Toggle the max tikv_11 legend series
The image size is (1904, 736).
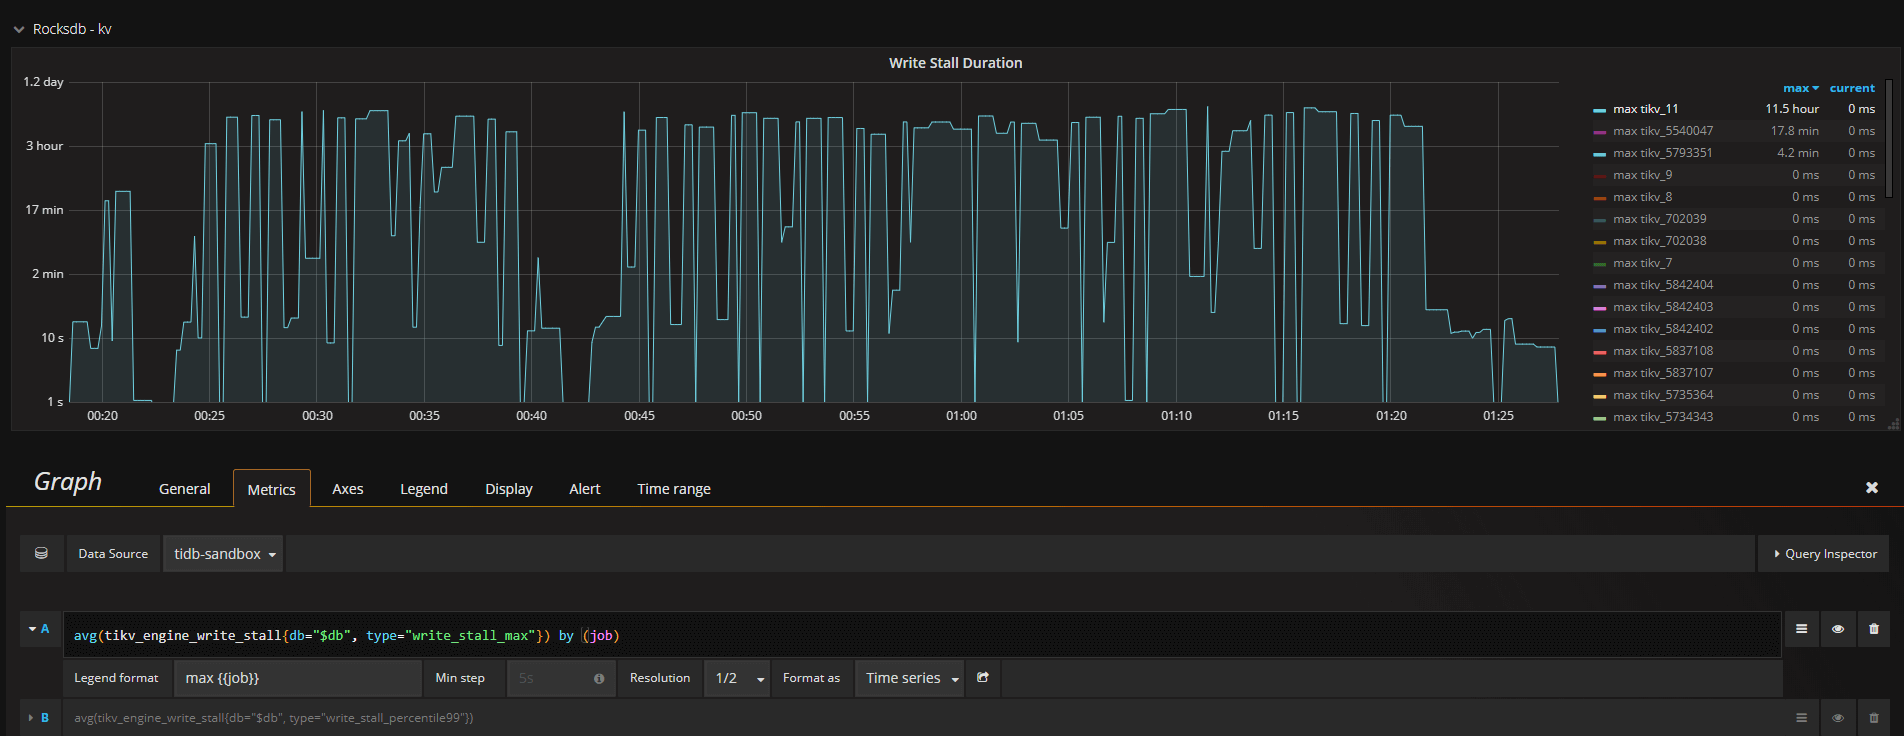click(x=1645, y=109)
